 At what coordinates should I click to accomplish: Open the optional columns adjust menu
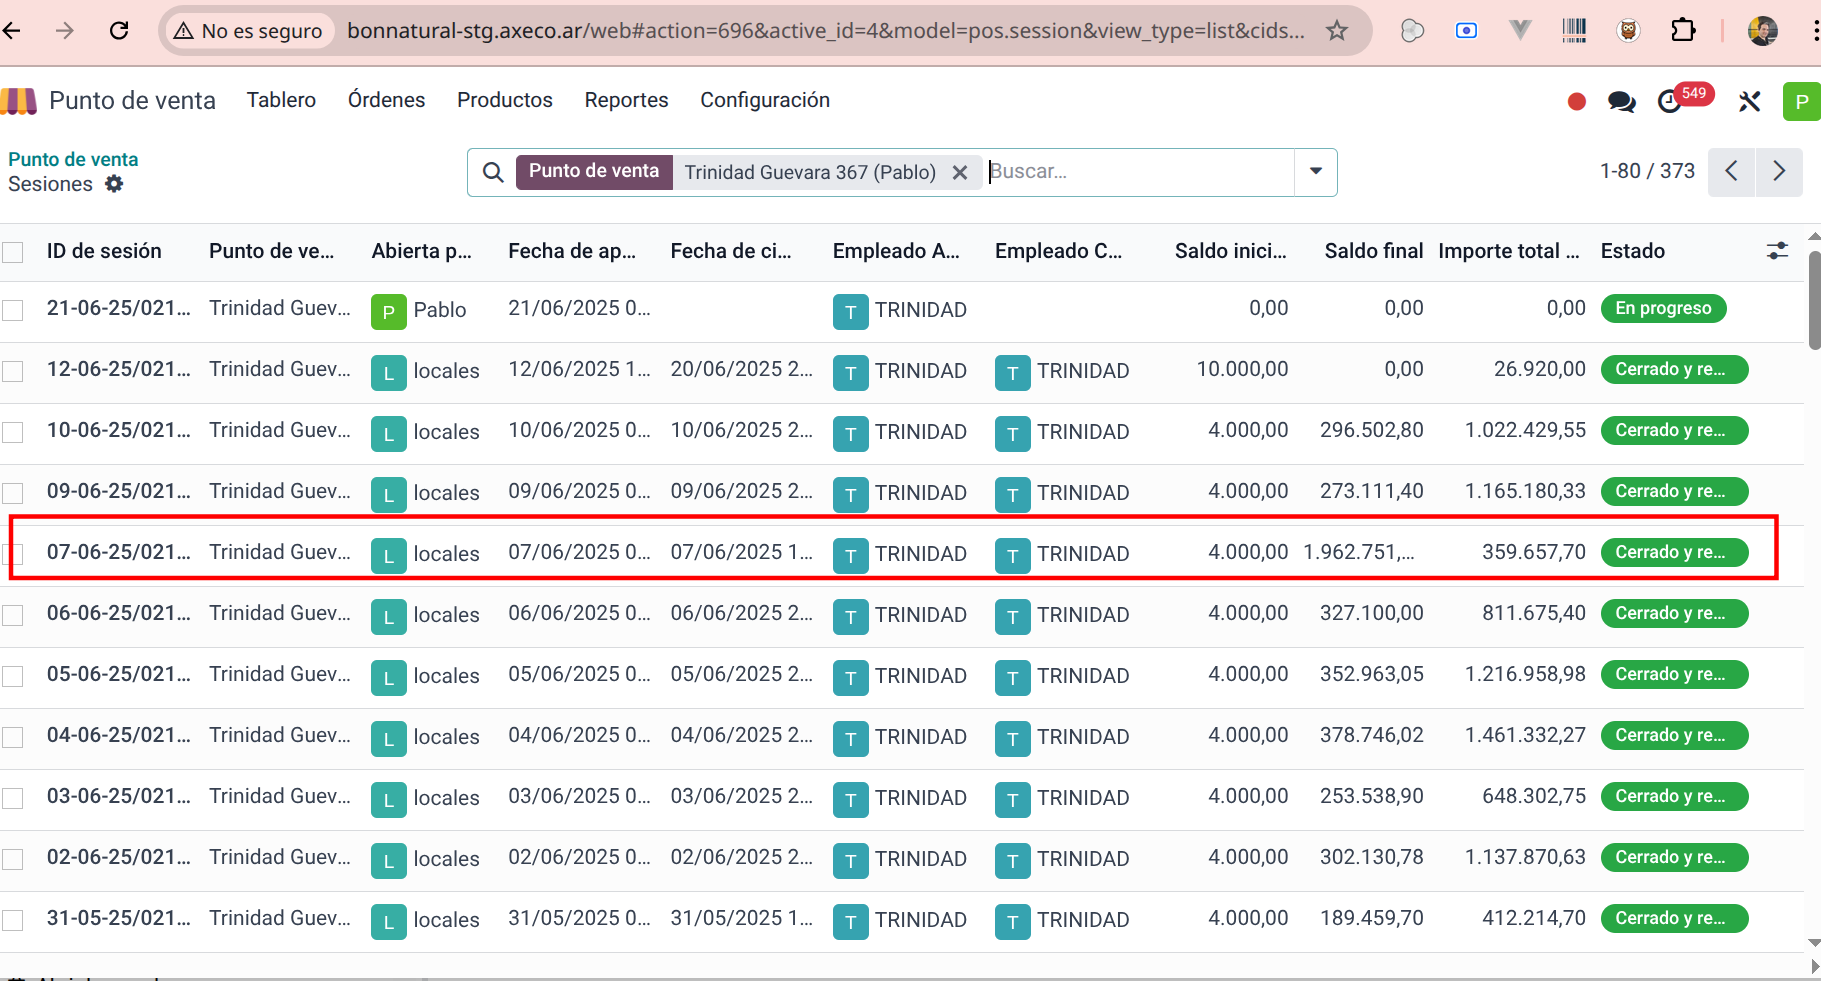pyautogui.click(x=1777, y=251)
